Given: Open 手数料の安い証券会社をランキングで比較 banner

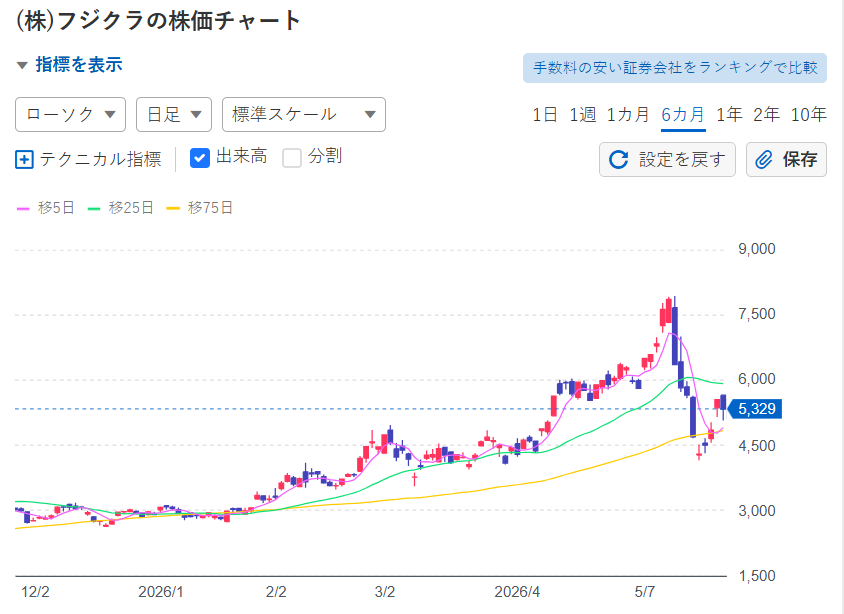Looking at the screenshot, I should pyautogui.click(x=674, y=68).
